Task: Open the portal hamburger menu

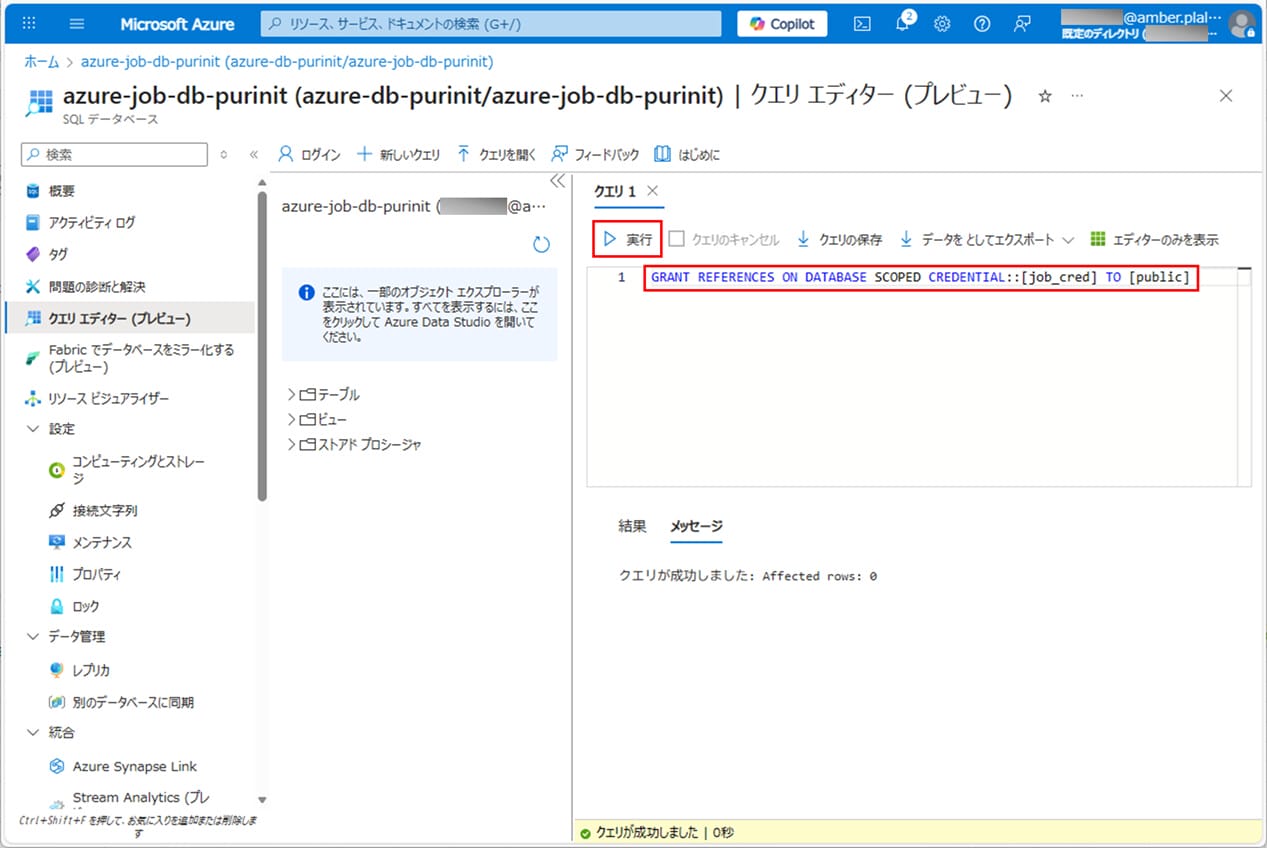Action: (x=78, y=24)
